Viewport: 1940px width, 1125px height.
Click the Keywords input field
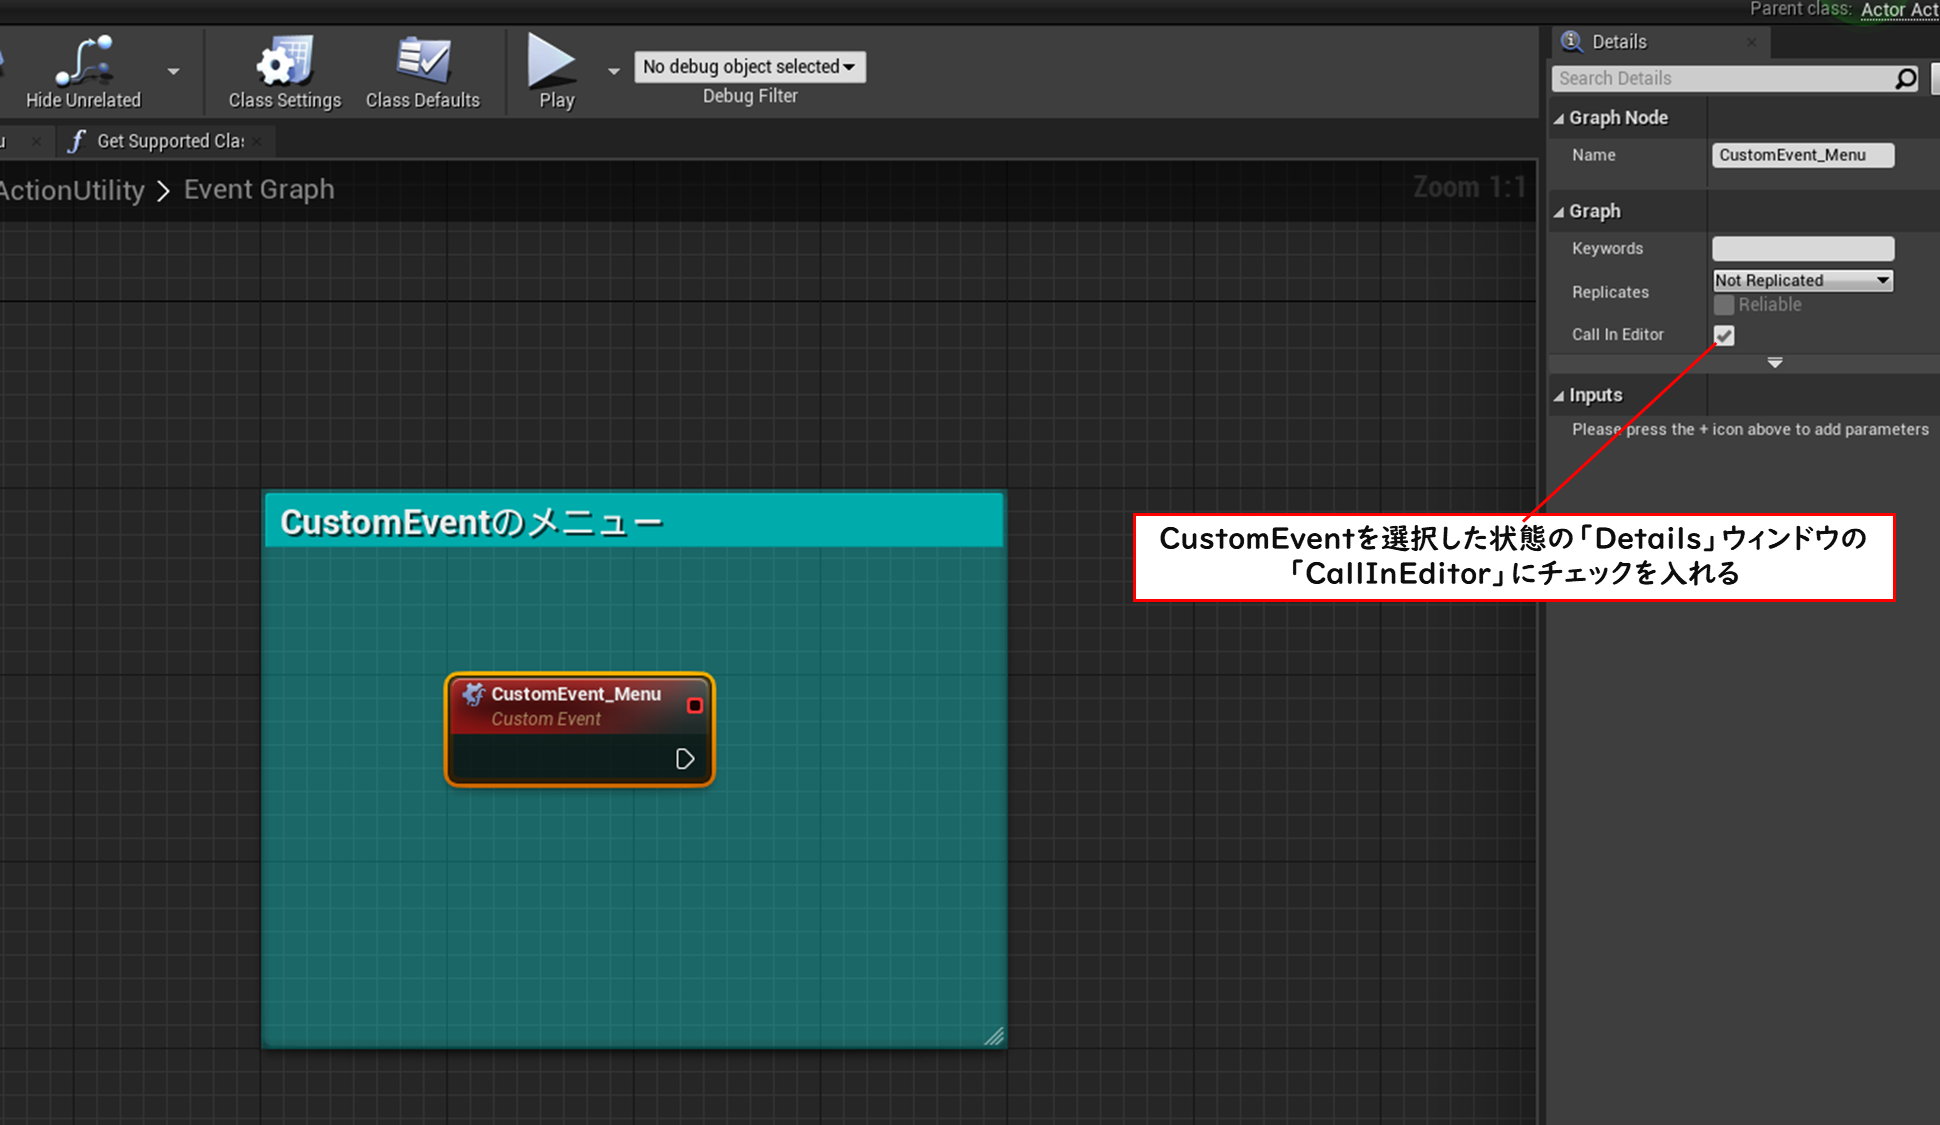1803,248
